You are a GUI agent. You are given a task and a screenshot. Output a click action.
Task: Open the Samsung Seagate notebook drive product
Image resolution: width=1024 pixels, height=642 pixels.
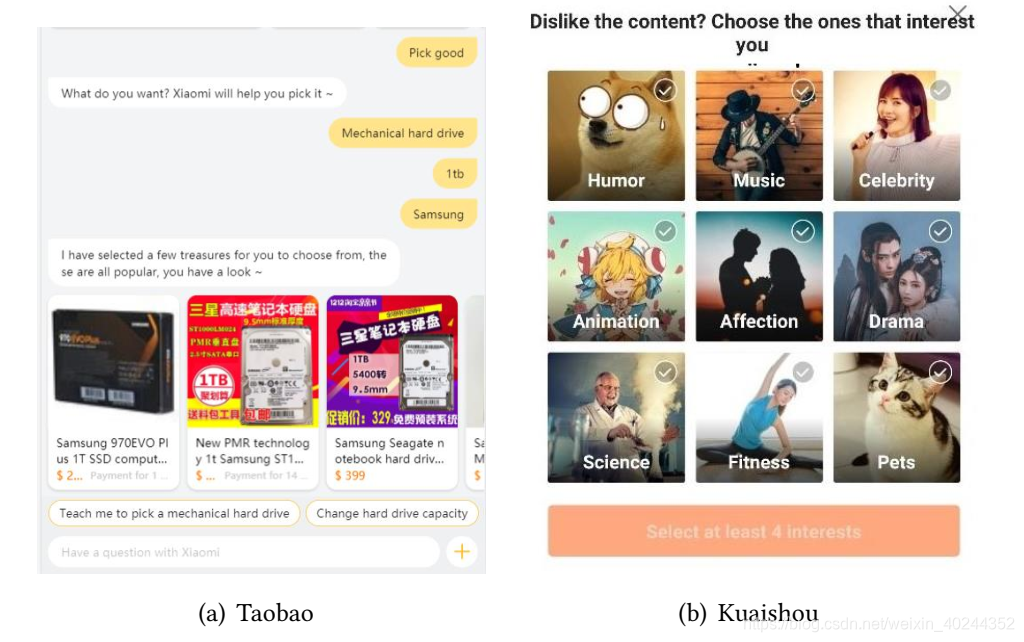pos(392,393)
